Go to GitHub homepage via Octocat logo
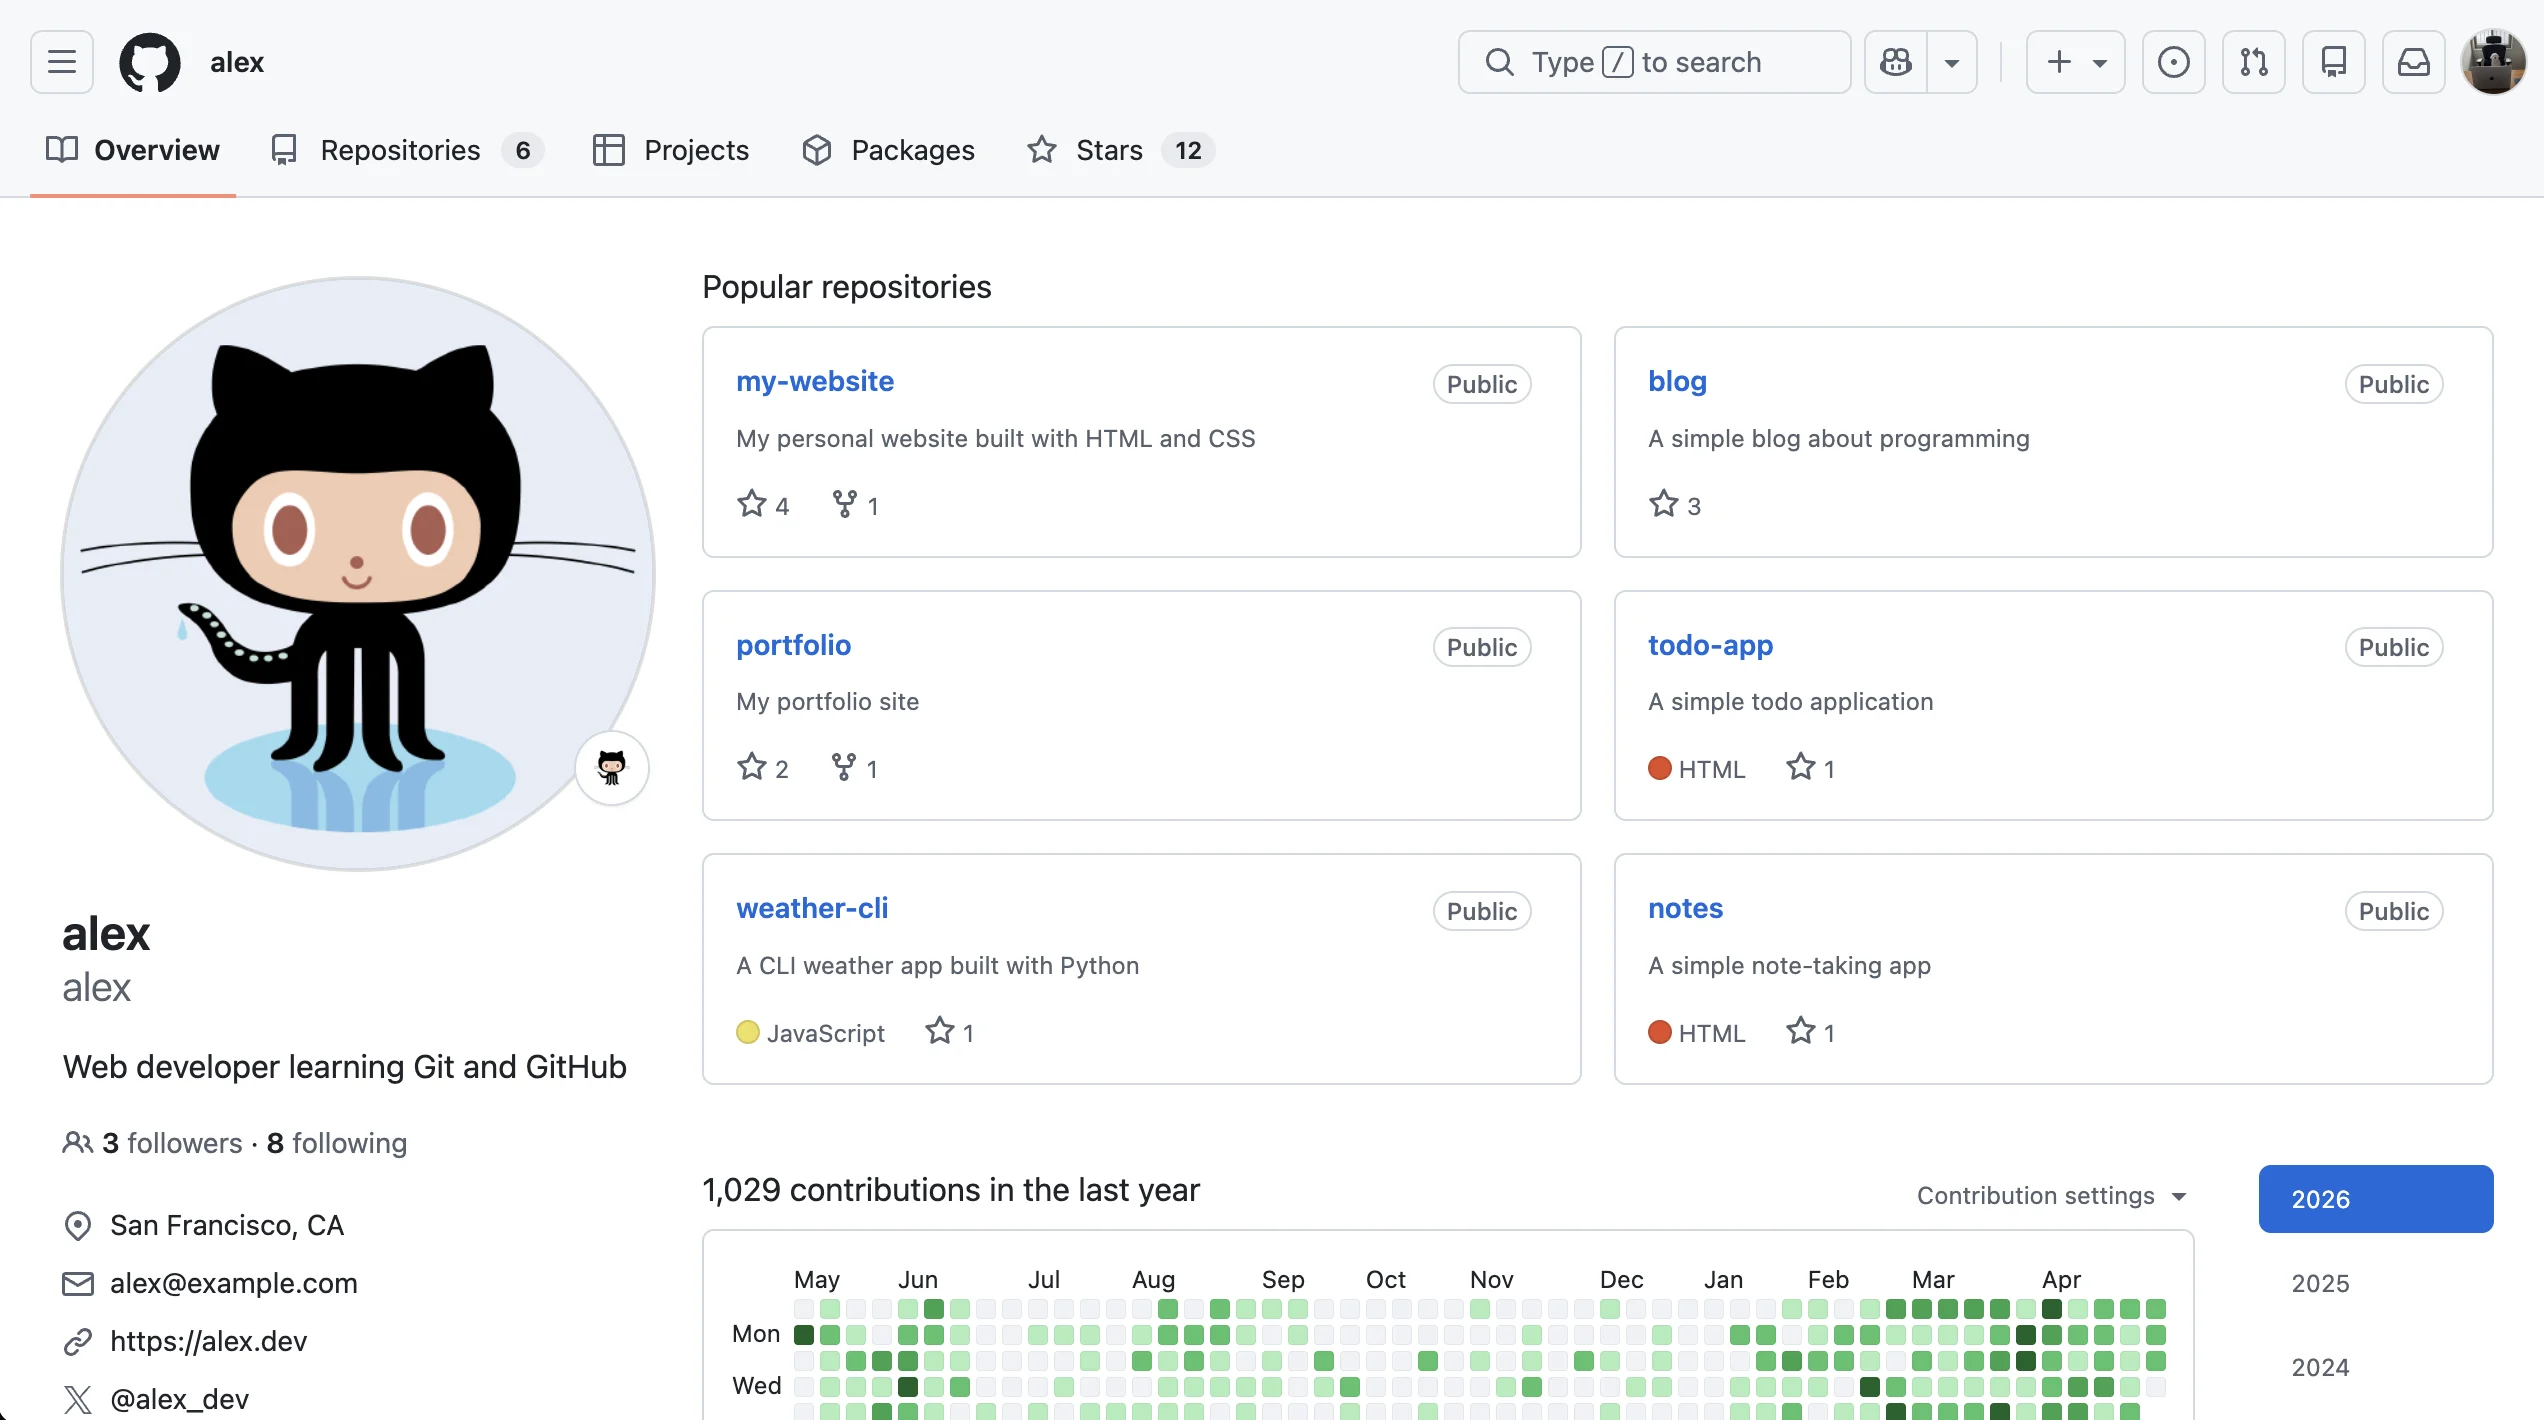Viewport: 2544px width, 1420px height. 150,62
